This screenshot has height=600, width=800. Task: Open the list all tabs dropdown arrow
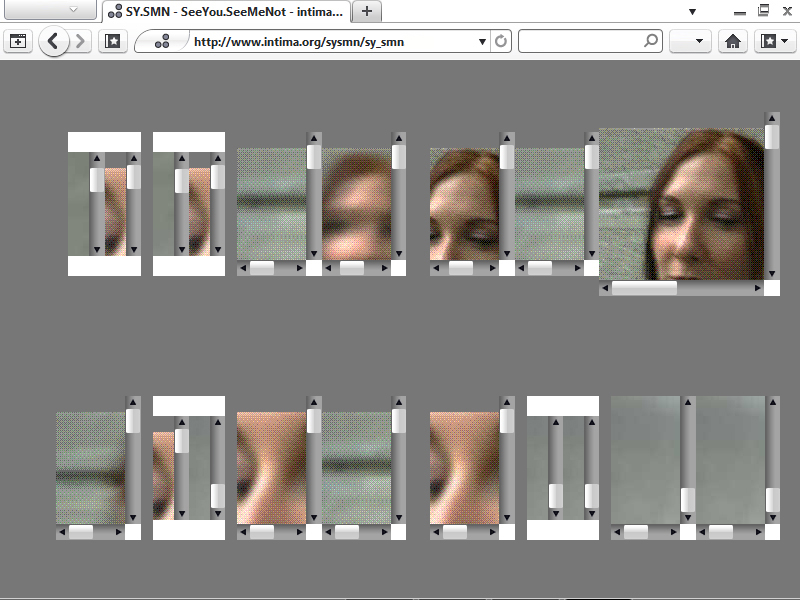click(x=692, y=11)
